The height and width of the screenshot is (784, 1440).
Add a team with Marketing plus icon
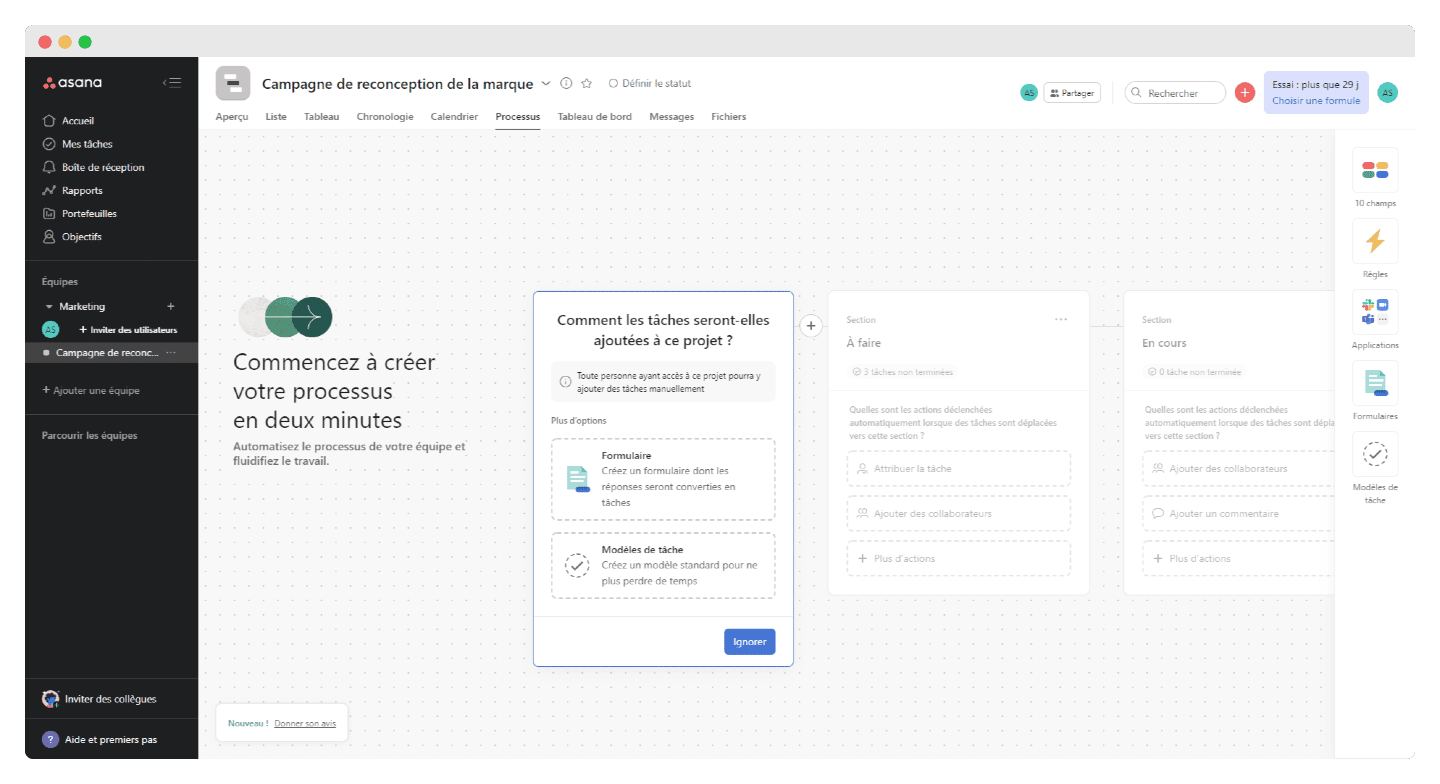point(170,306)
